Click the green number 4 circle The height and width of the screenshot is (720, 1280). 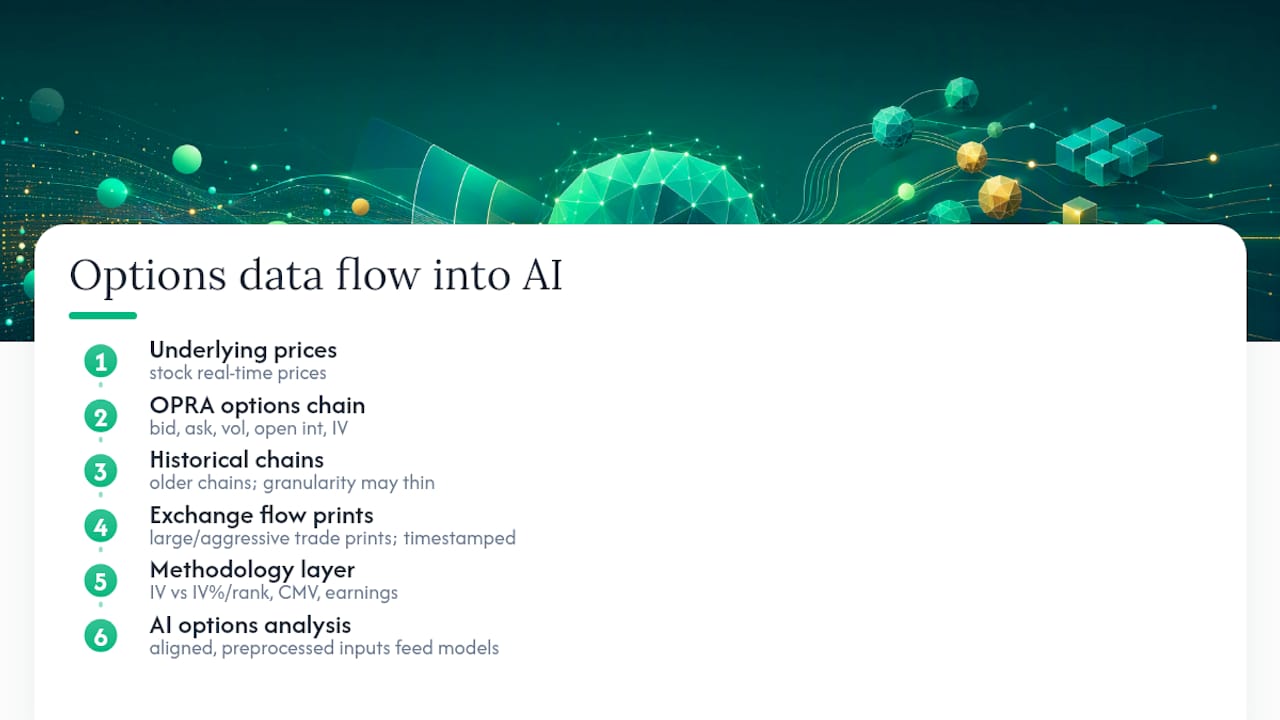(100, 526)
